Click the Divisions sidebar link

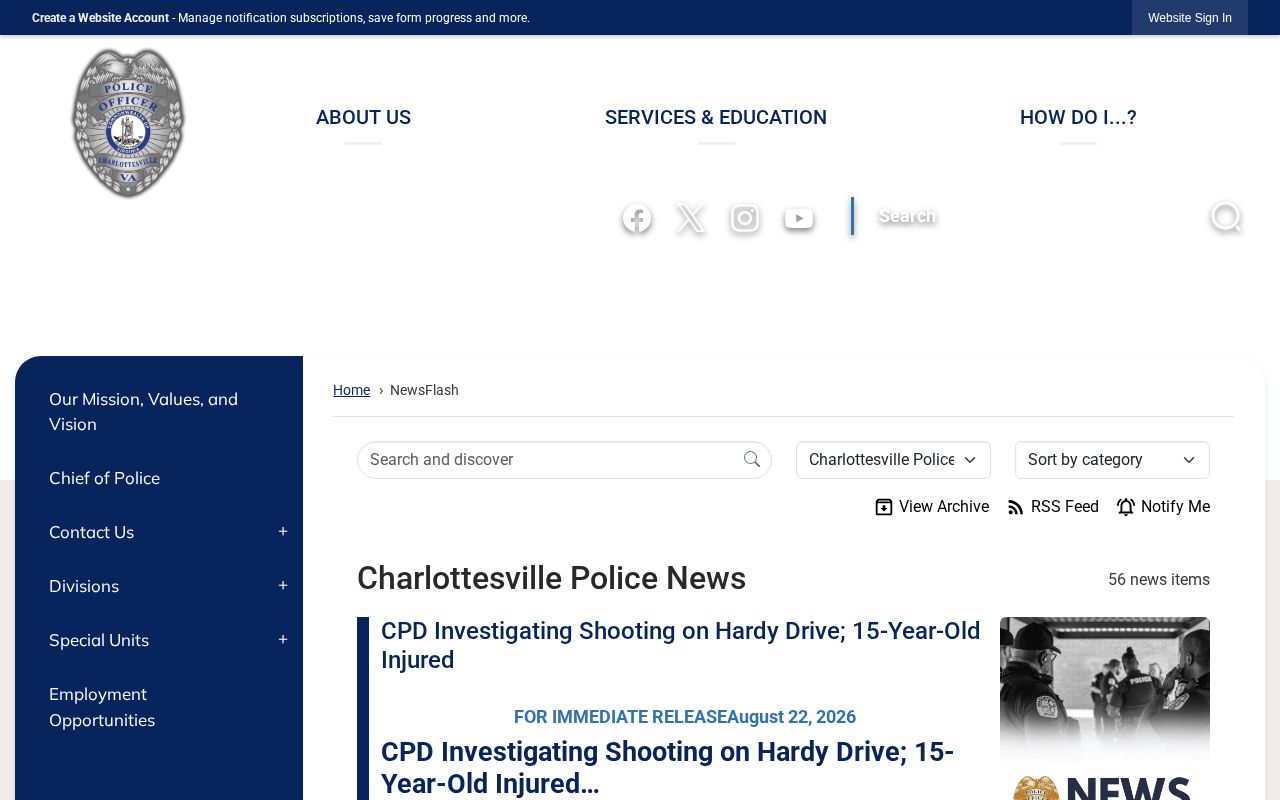click(84, 586)
